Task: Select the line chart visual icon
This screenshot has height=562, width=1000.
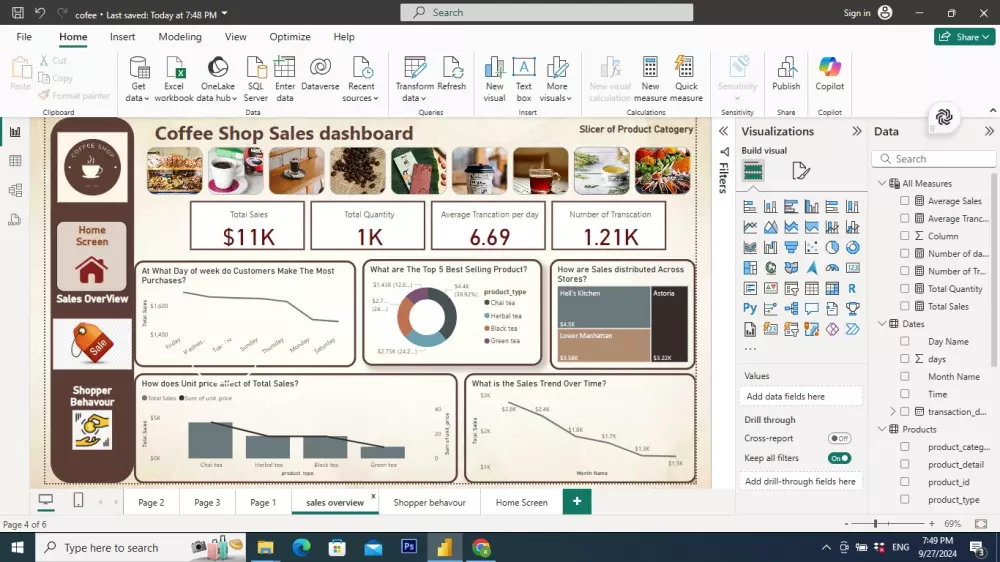Action: click(x=750, y=227)
